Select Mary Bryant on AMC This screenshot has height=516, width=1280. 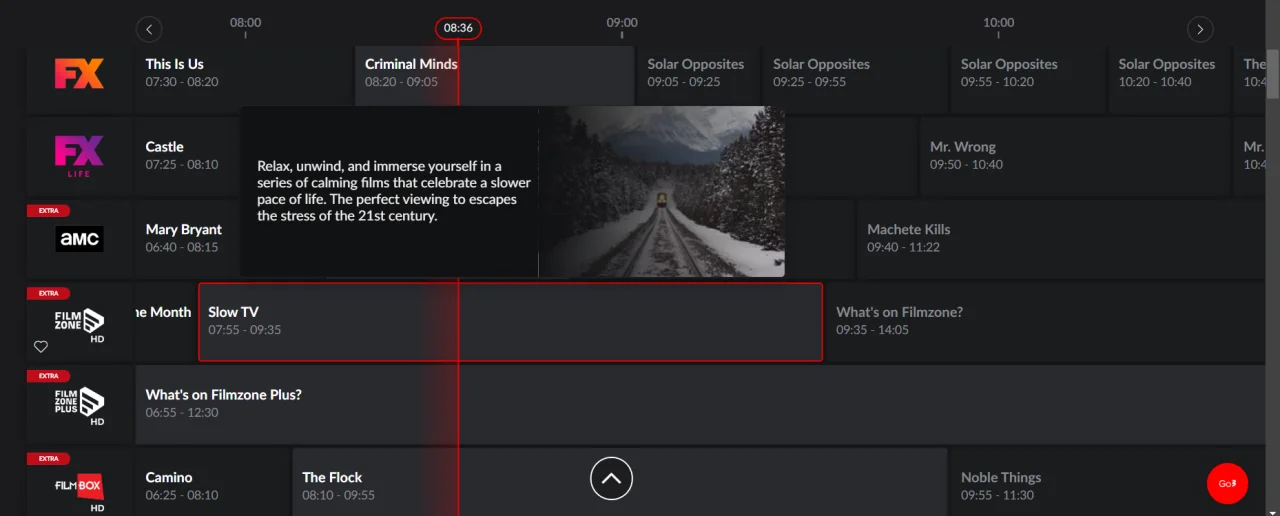(188, 238)
